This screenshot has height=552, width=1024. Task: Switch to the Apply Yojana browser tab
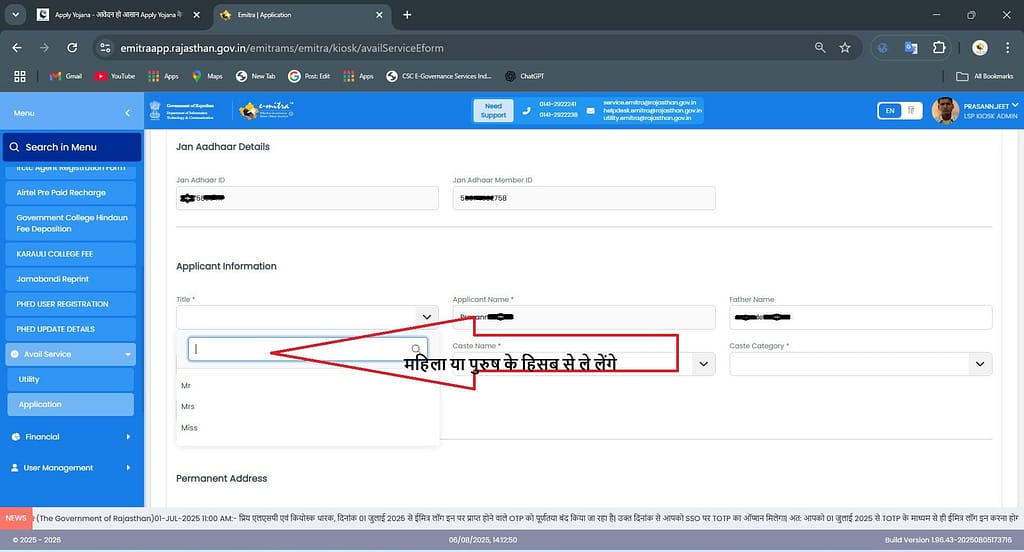click(x=118, y=14)
